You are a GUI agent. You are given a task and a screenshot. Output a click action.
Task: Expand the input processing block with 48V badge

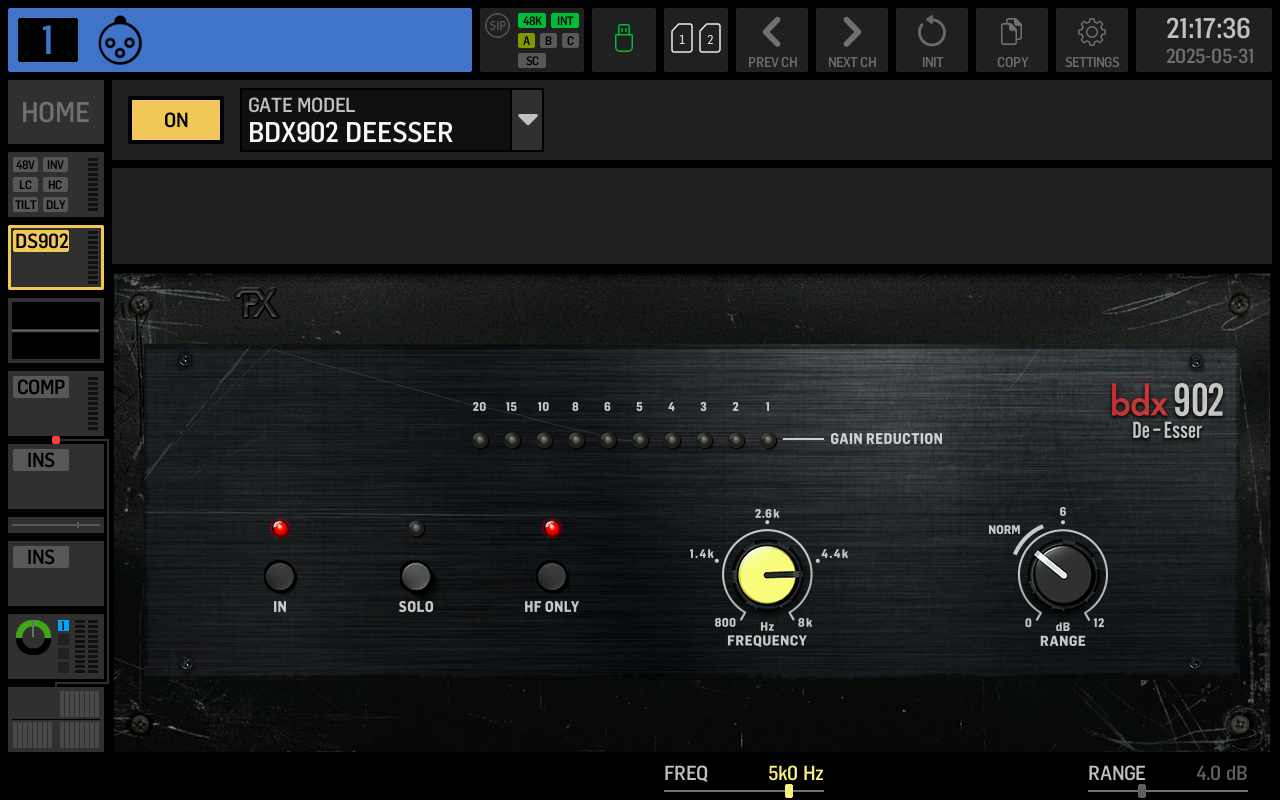pyautogui.click(x=55, y=184)
